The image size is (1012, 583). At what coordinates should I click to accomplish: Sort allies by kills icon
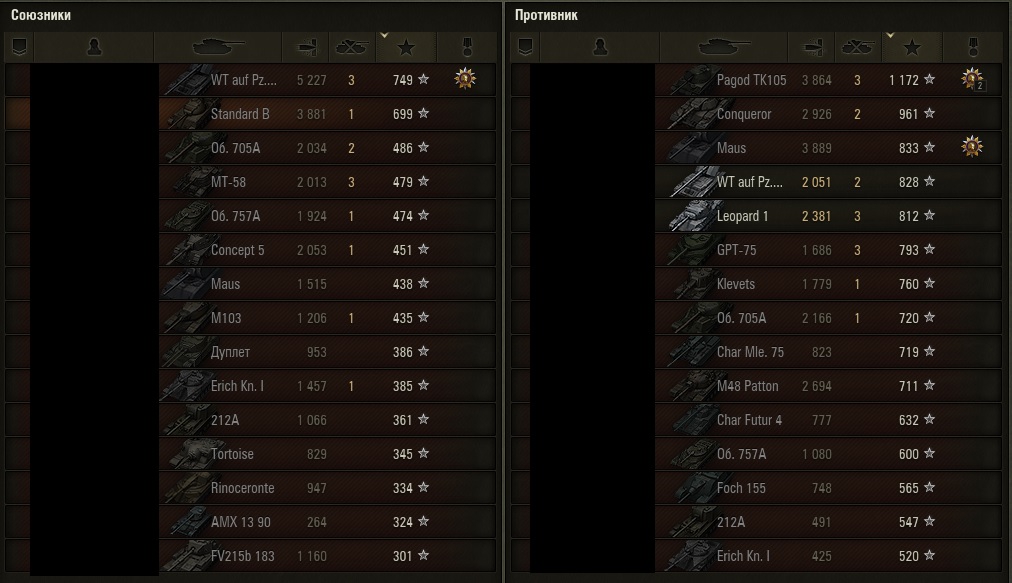click(352, 47)
